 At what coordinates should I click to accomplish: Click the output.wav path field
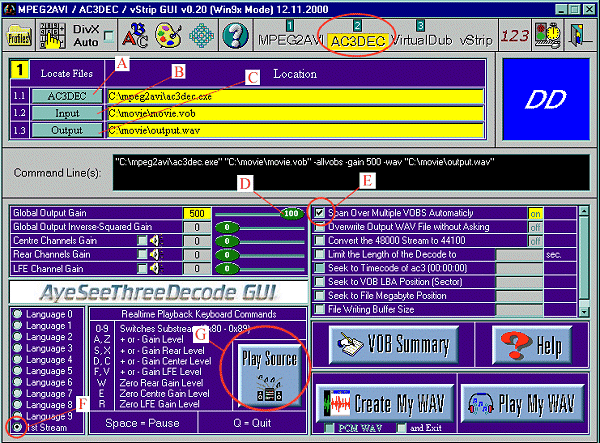coord(295,130)
